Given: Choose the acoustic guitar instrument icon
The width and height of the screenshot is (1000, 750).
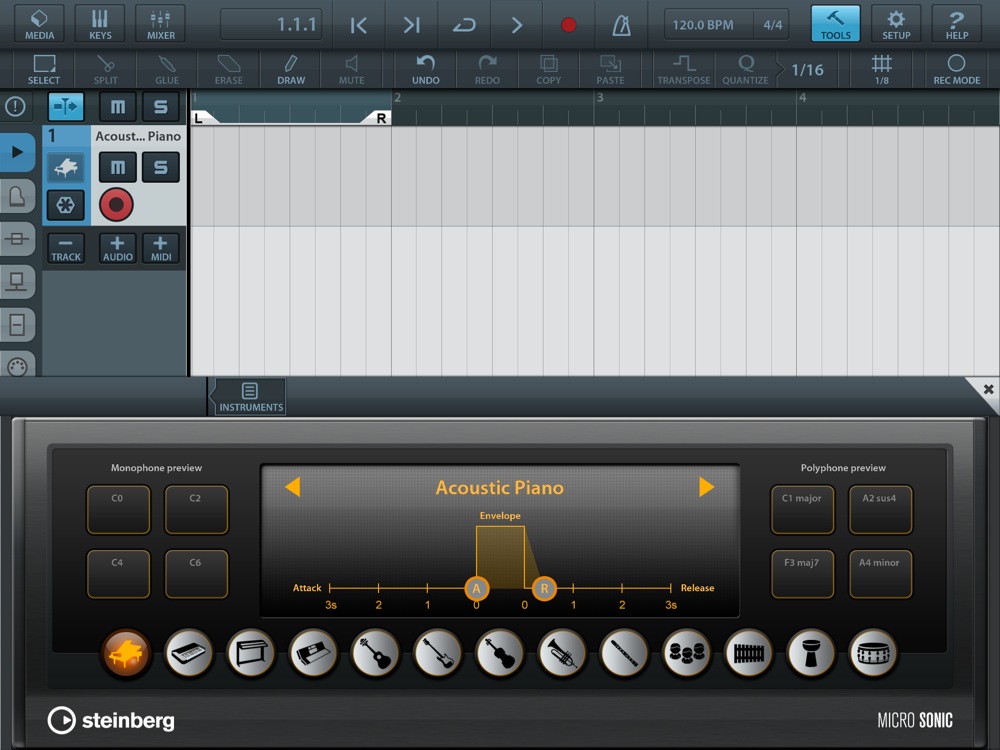Looking at the screenshot, I should [x=375, y=653].
